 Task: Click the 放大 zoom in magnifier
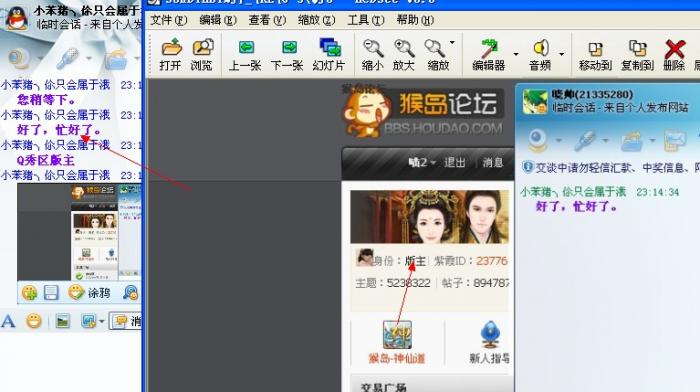(x=404, y=54)
